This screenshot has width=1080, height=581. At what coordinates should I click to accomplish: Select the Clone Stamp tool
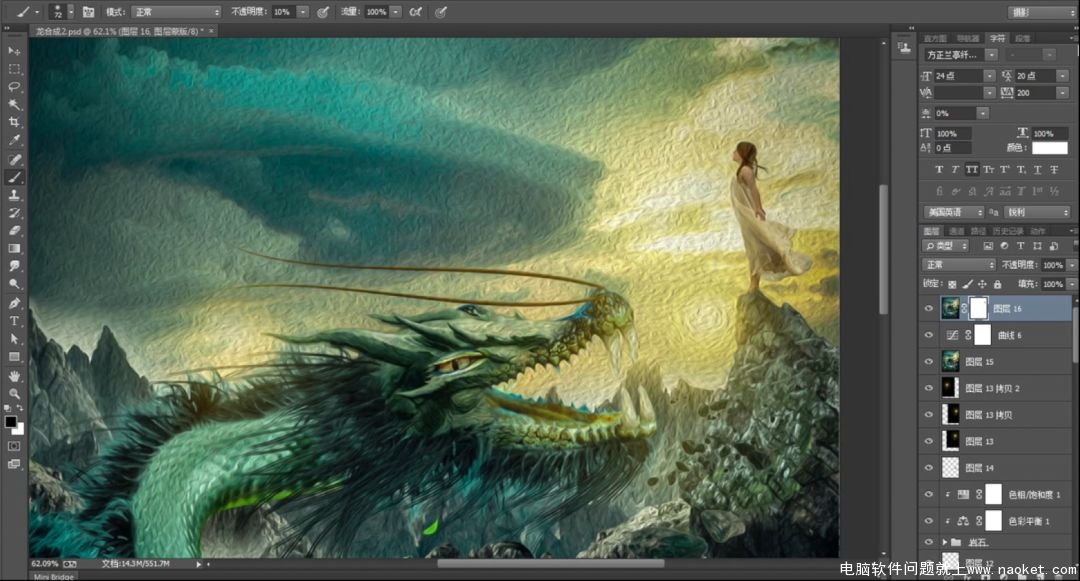tap(14, 195)
